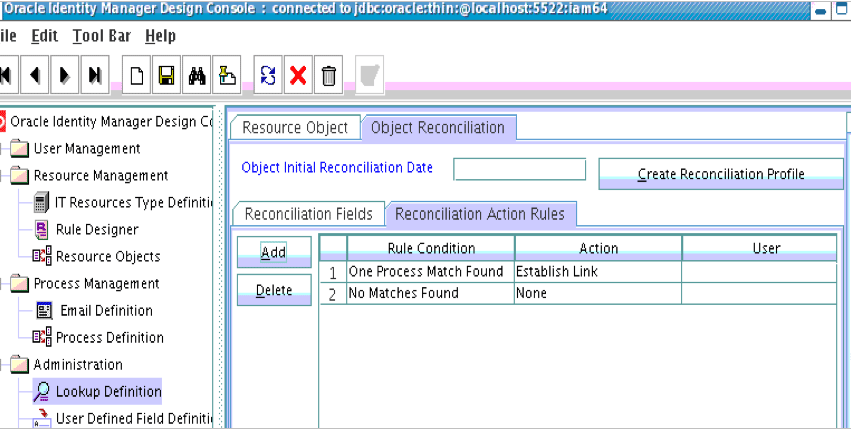Viewport: 851px width, 429px height.
Task: Click the None action cell
Action: [x=598, y=293]
